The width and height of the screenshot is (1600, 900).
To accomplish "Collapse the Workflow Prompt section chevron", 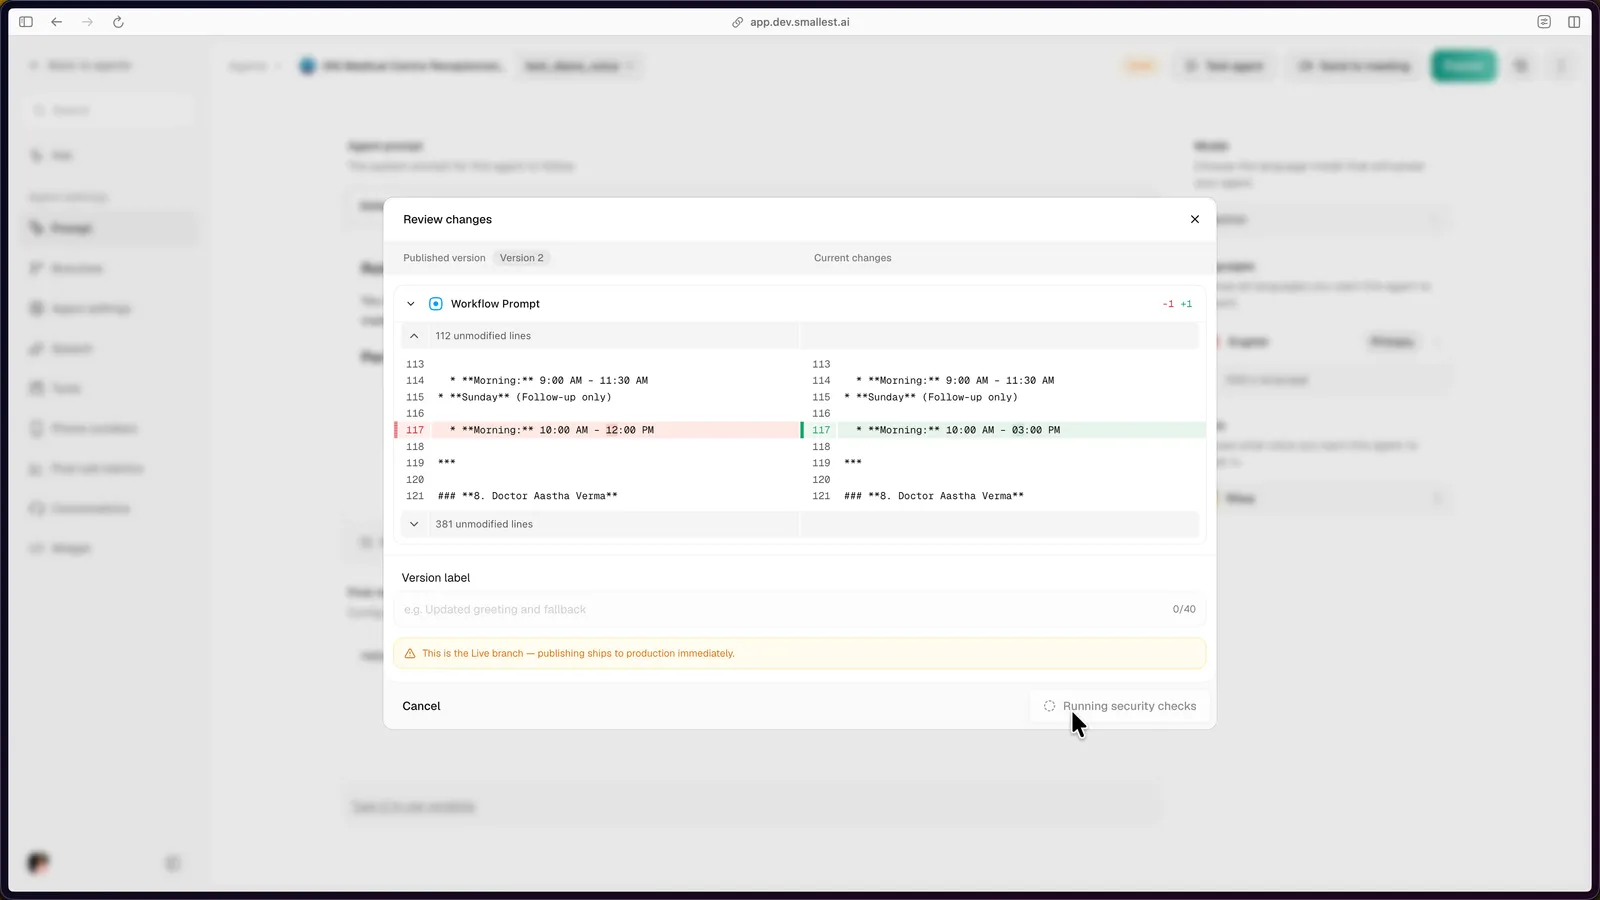I will pos(410,304).
